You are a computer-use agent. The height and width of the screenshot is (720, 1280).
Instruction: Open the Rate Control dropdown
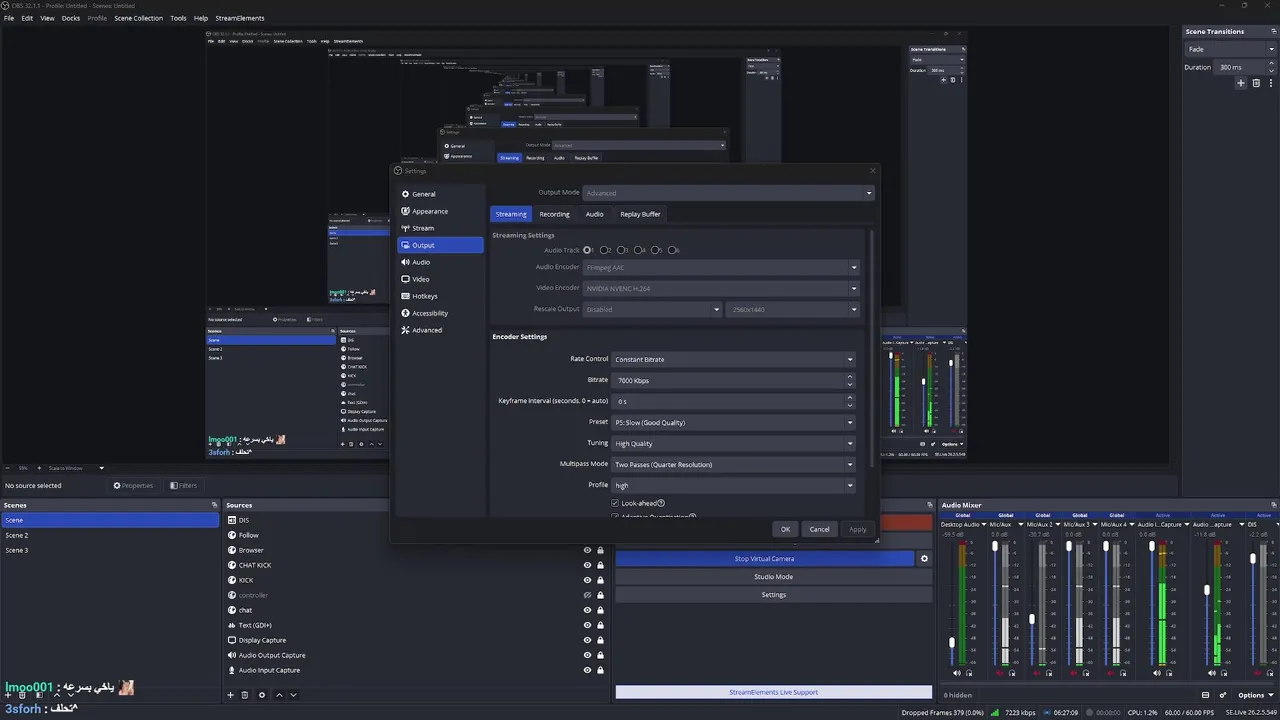click(734, 359)
